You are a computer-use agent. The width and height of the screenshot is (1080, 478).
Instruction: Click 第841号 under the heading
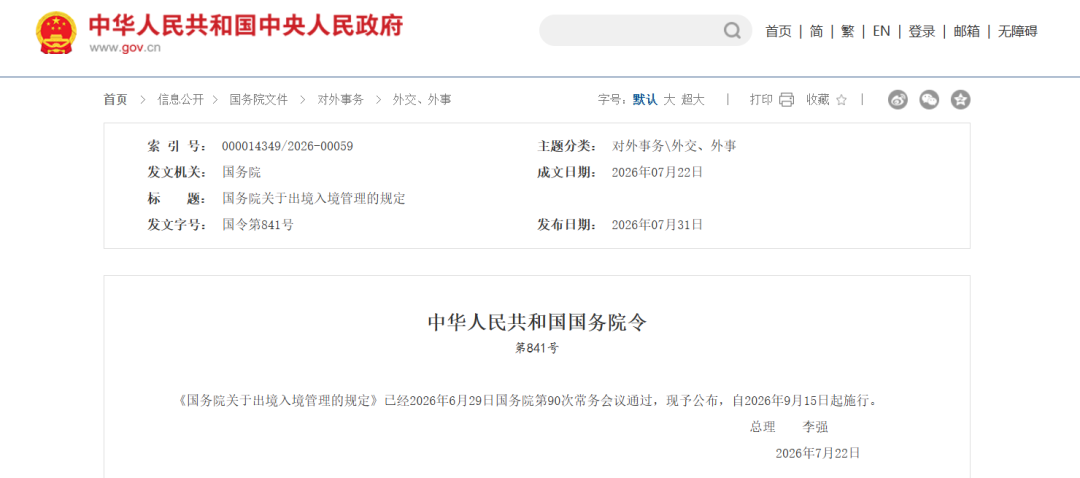(x=537, y=349)
